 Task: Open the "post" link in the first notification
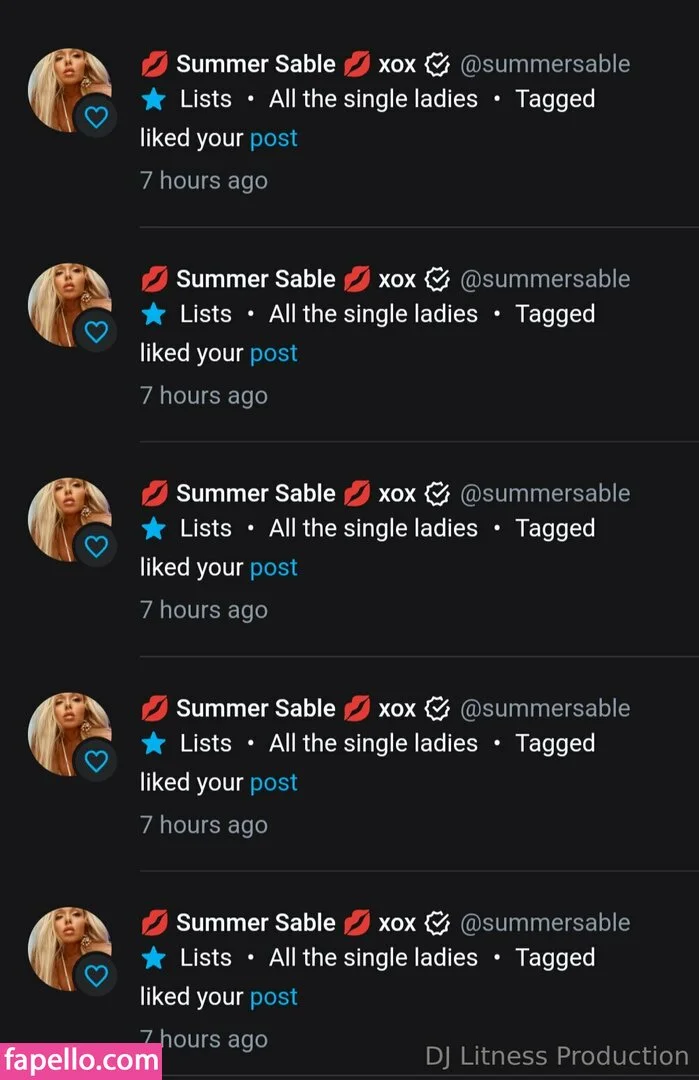(x=274, y=138)
